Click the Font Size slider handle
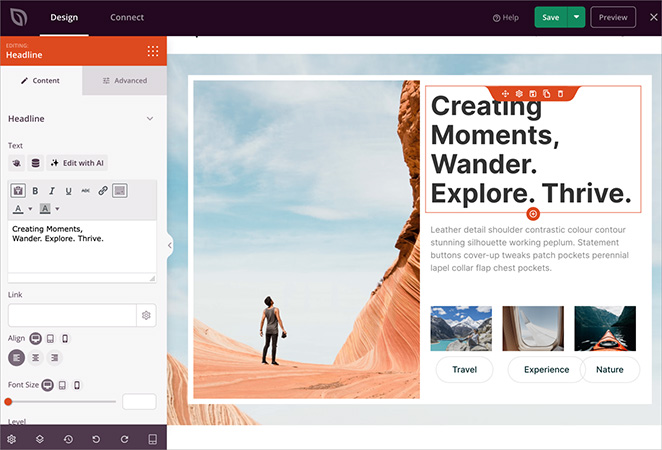Image resolution: width=662 pixels, height=450 pixels. pos(9,401)
